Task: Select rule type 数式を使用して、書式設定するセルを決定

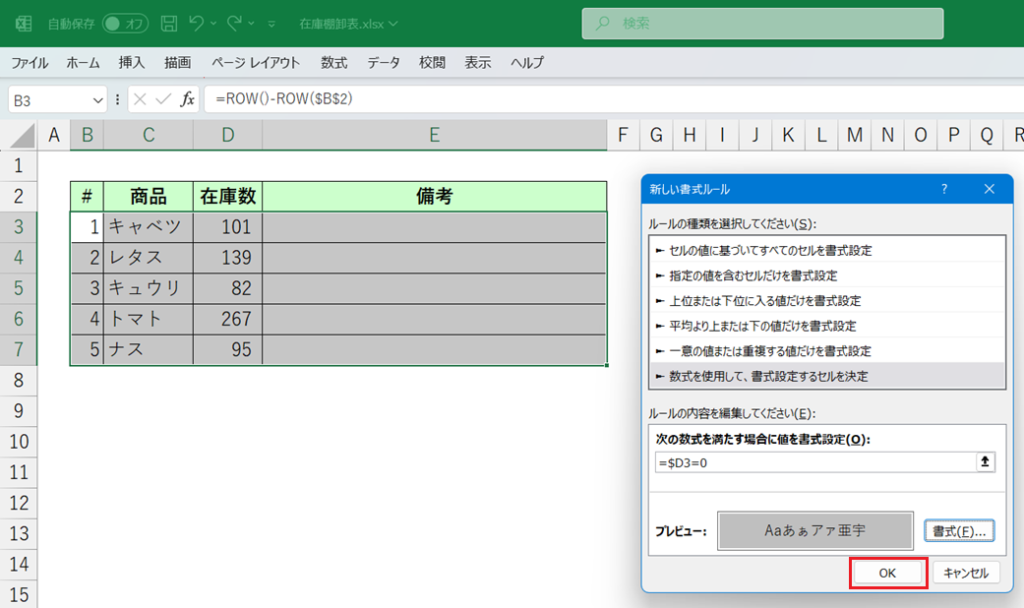Action: click(827, 376)
